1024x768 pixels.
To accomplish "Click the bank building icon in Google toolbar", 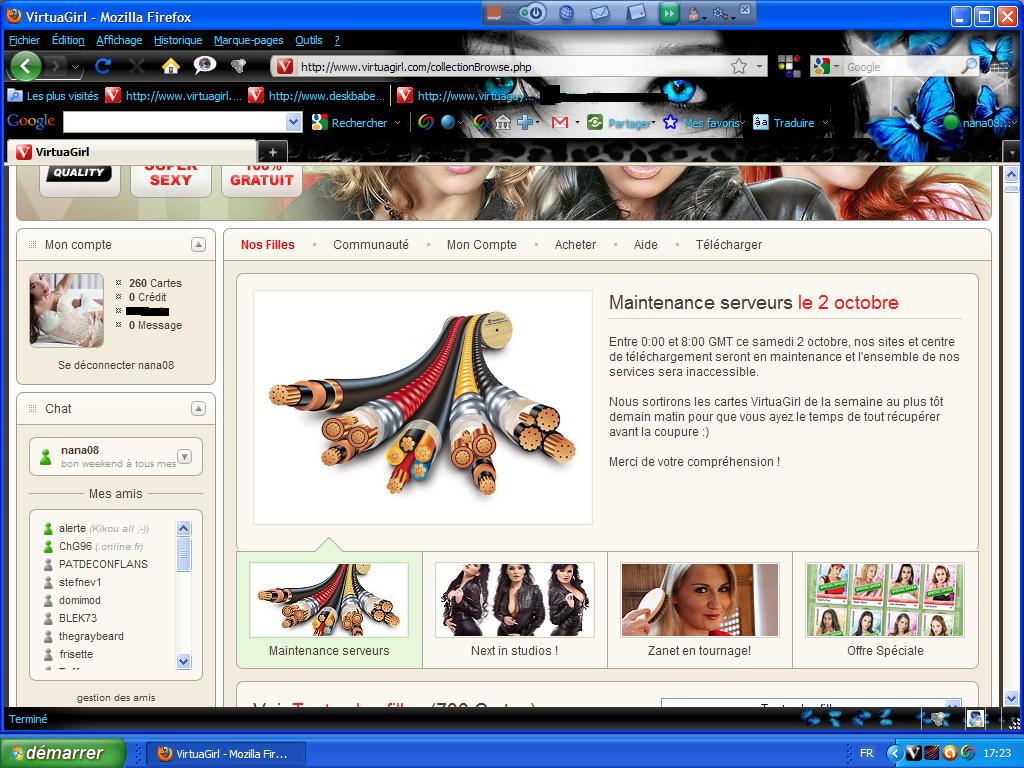I will 502,122.
